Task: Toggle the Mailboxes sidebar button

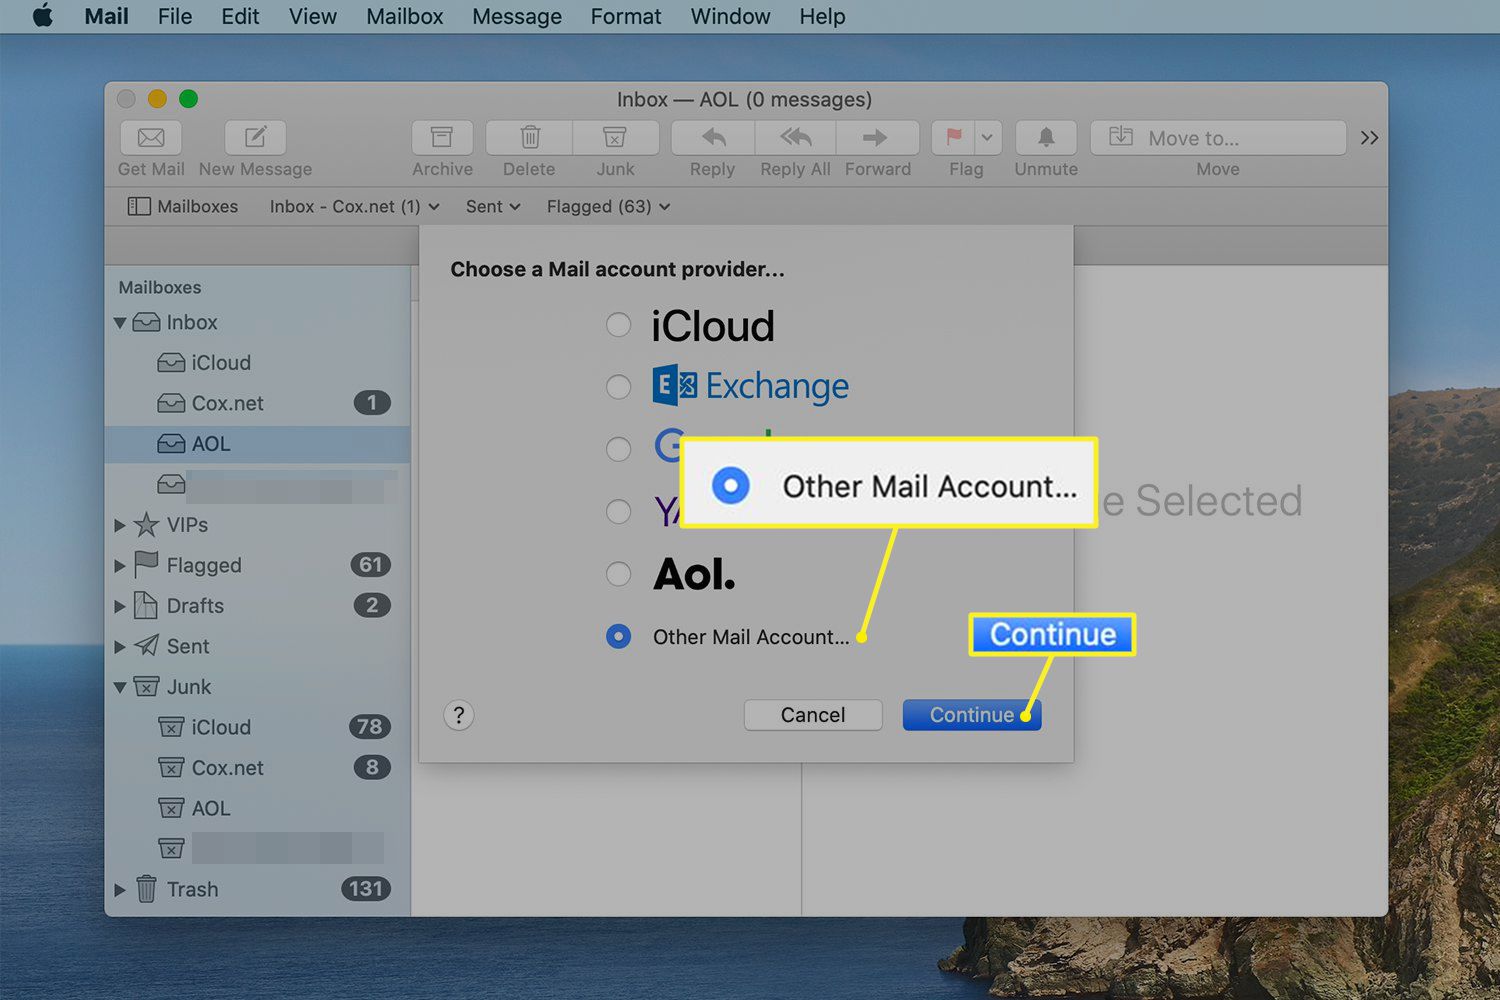Action: pyautogui.click(x=183, y=206)
